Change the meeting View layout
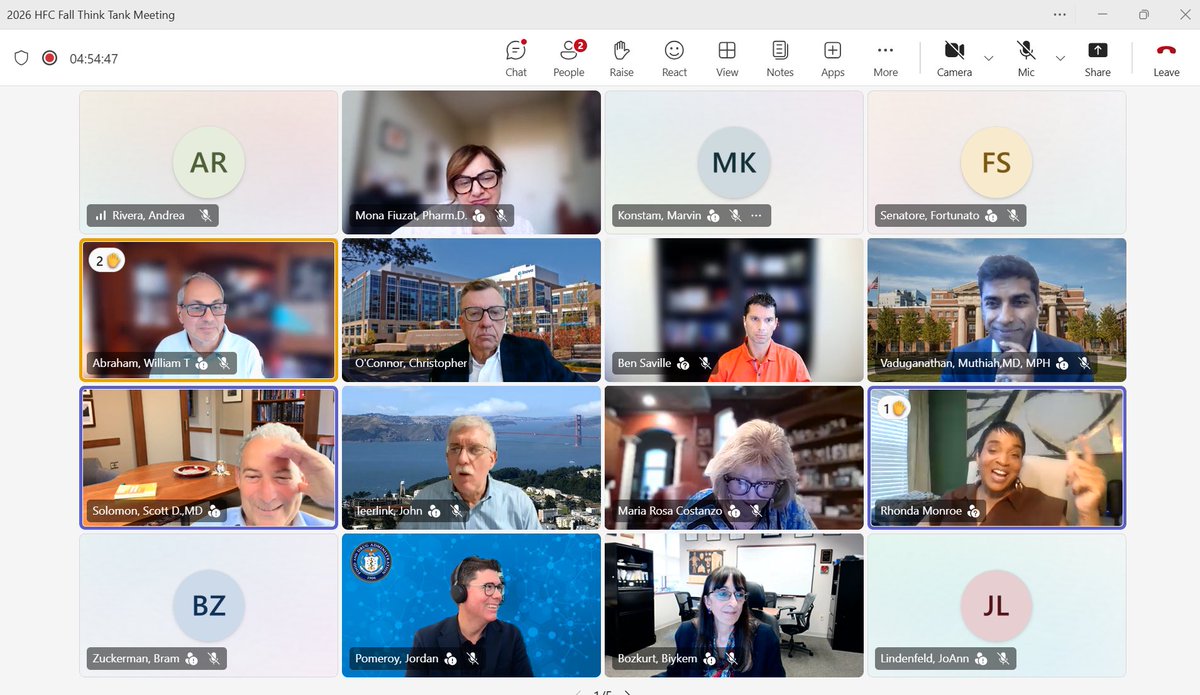The width and height of the screenshot is (1200, 695). click(x=727, y=58)
